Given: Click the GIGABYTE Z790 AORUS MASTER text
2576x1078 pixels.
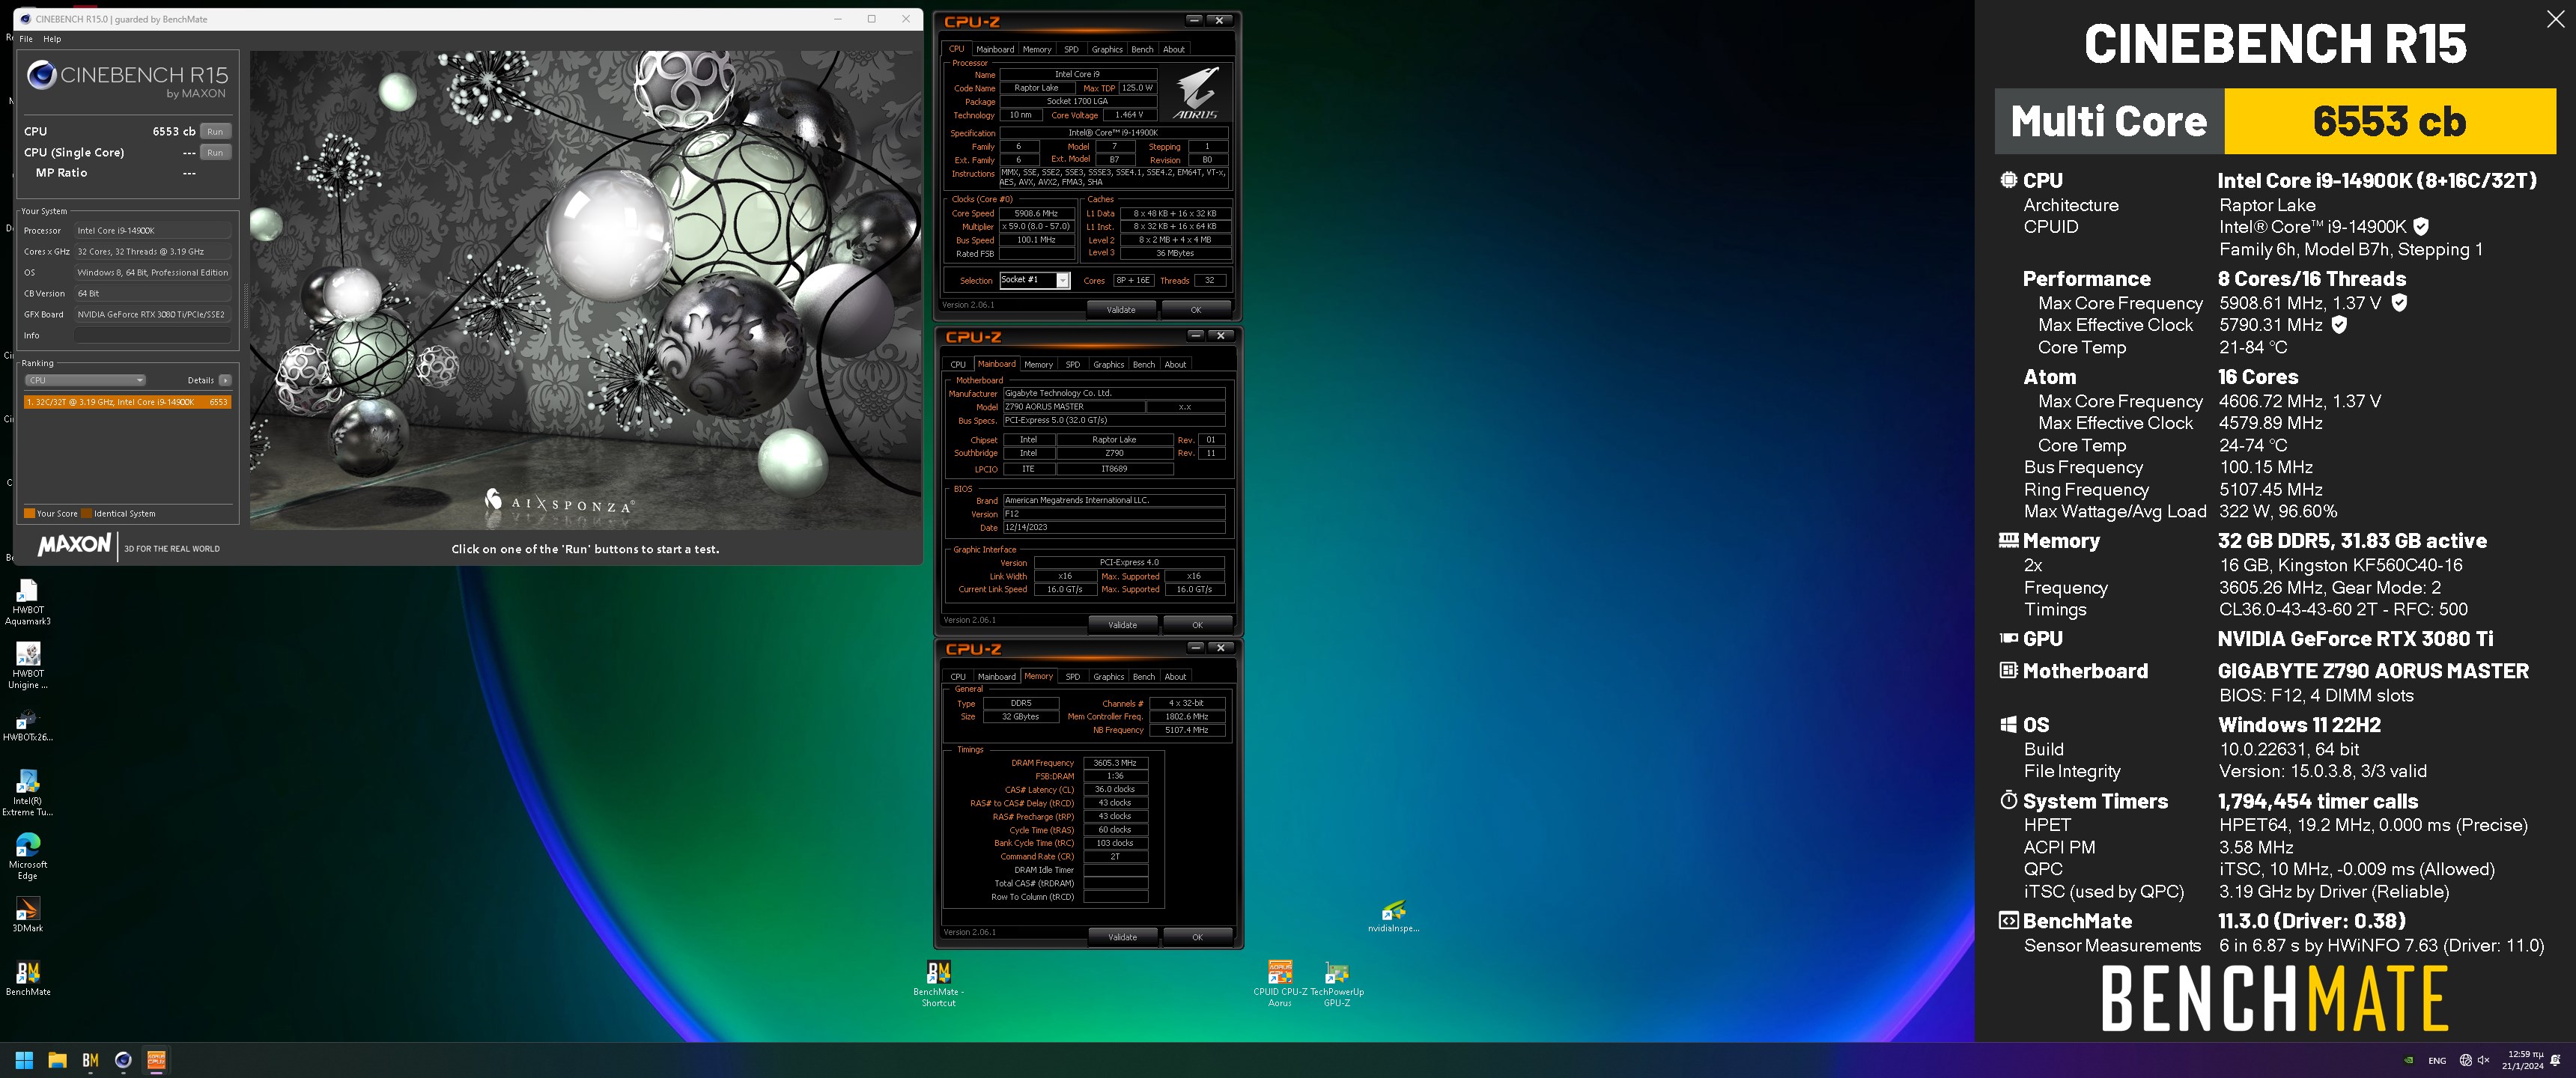Looking at the screenshot, I should tap(2373, 671).
